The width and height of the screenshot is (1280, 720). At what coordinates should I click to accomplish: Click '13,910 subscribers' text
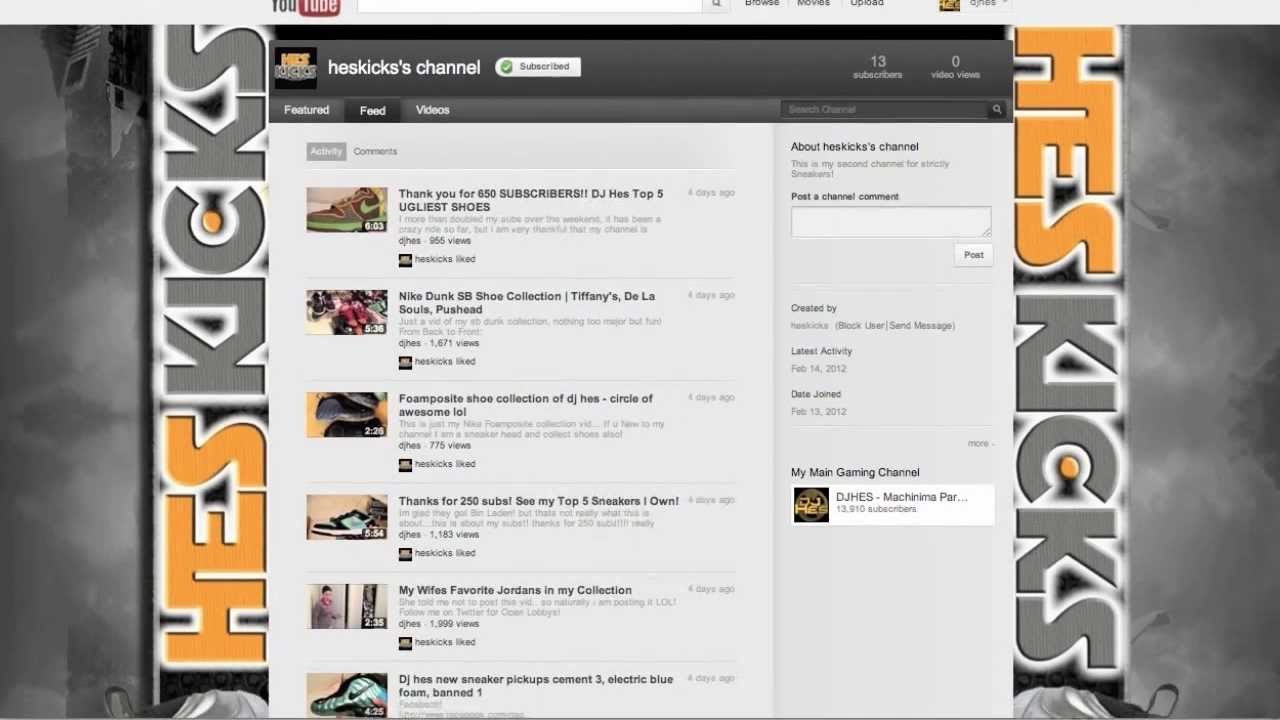(876, 509)
